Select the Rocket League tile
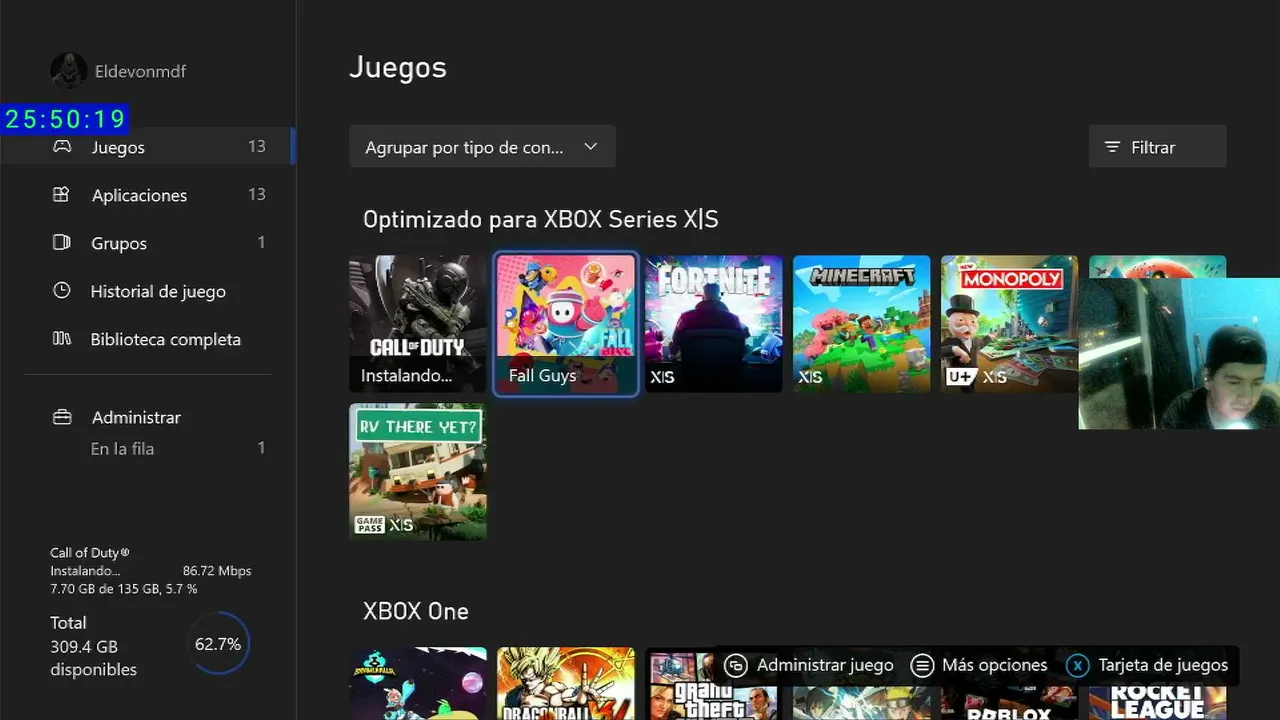The image size is (1280, 720). tap(1158, 700)
